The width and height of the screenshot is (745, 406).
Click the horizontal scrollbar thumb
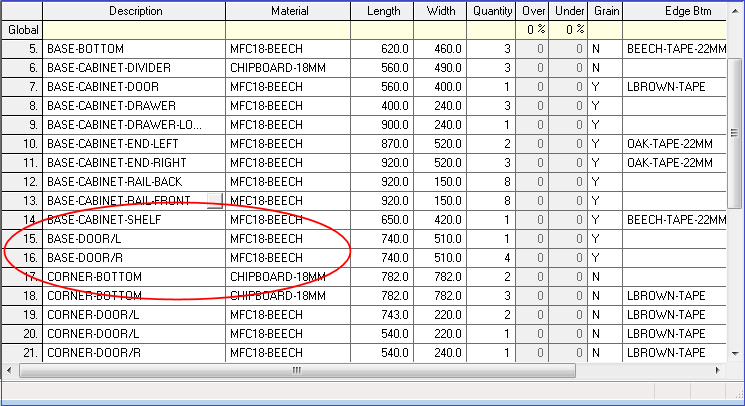point(297,370)
